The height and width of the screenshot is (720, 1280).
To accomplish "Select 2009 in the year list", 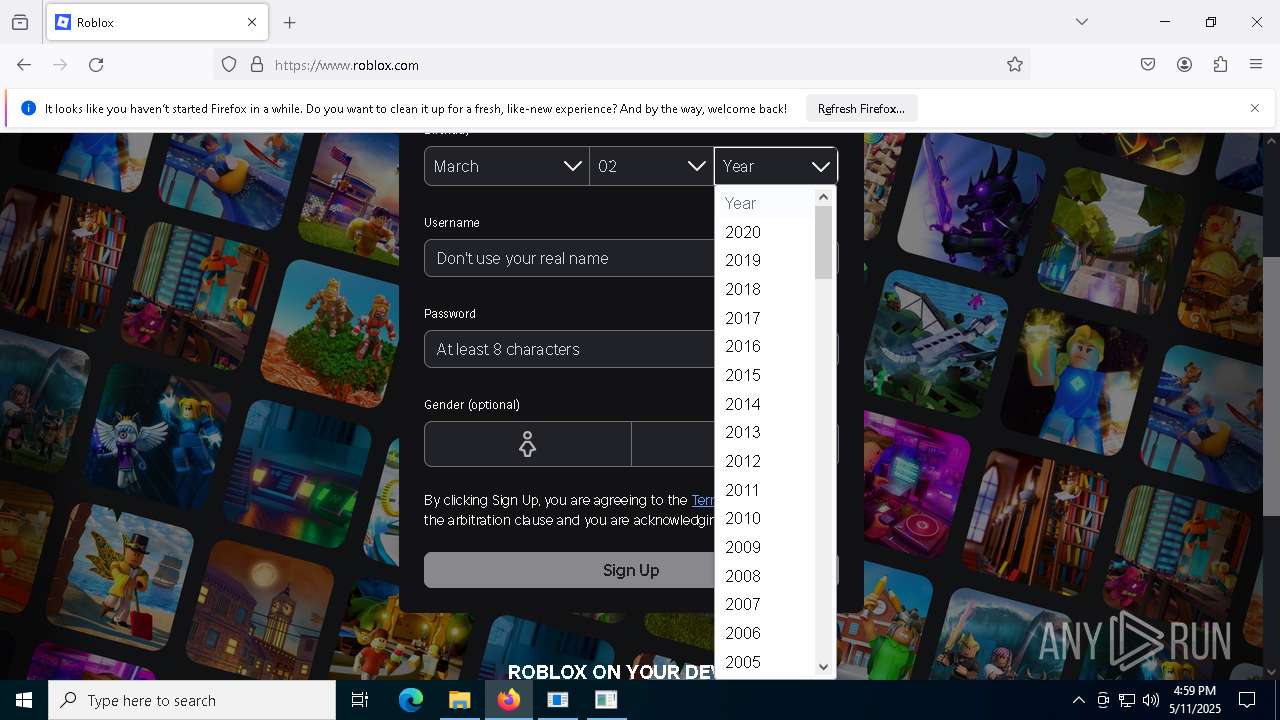I will click(765, 547).
